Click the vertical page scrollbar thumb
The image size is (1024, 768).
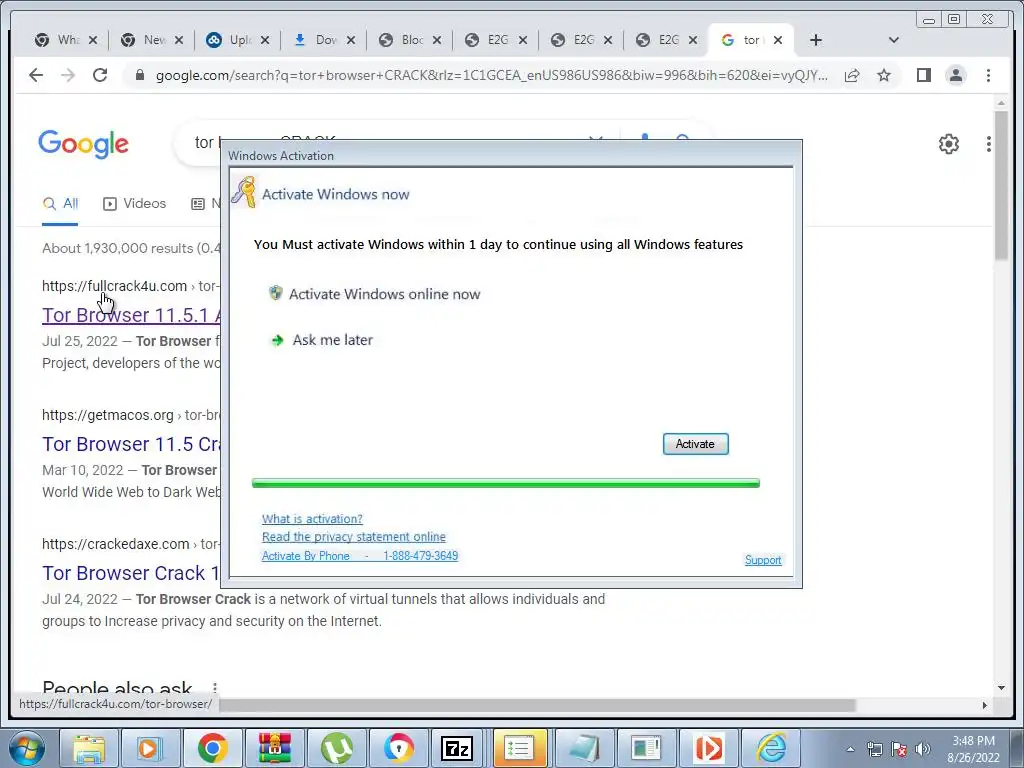coord(1001,186)
